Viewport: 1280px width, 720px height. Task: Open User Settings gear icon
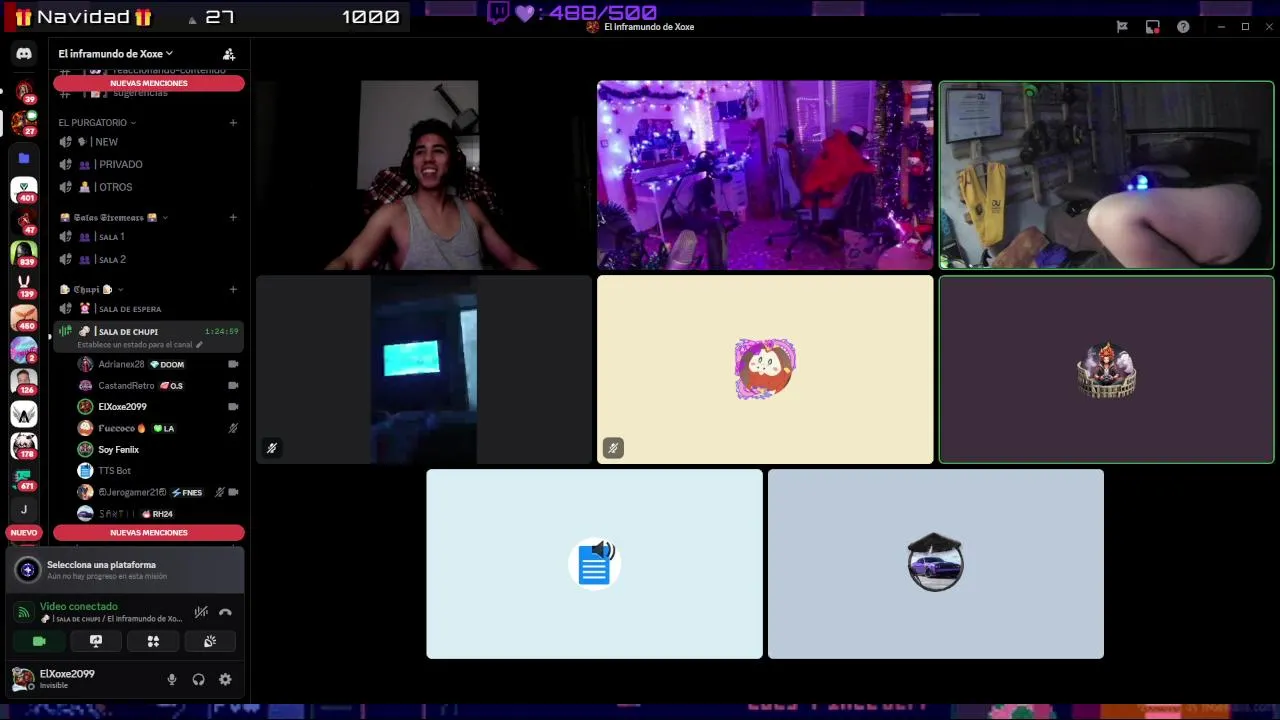pos(225,679)
